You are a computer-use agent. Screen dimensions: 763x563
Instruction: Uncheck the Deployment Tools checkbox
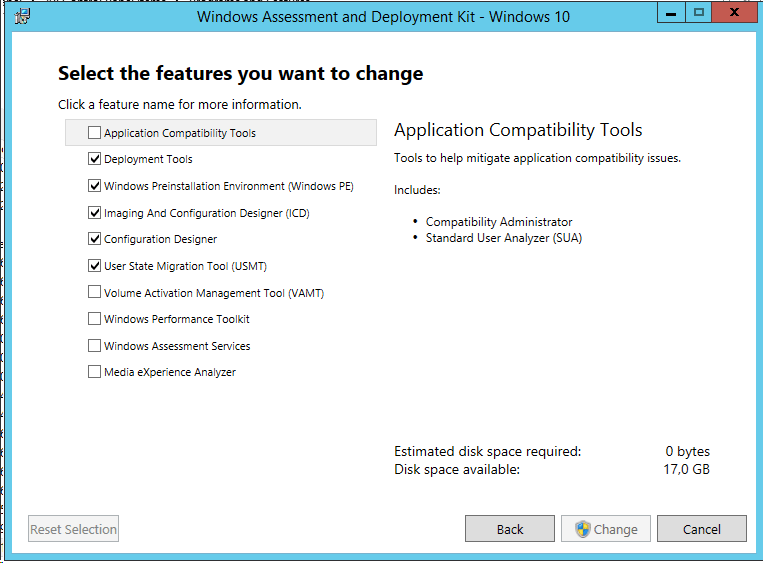94,159
